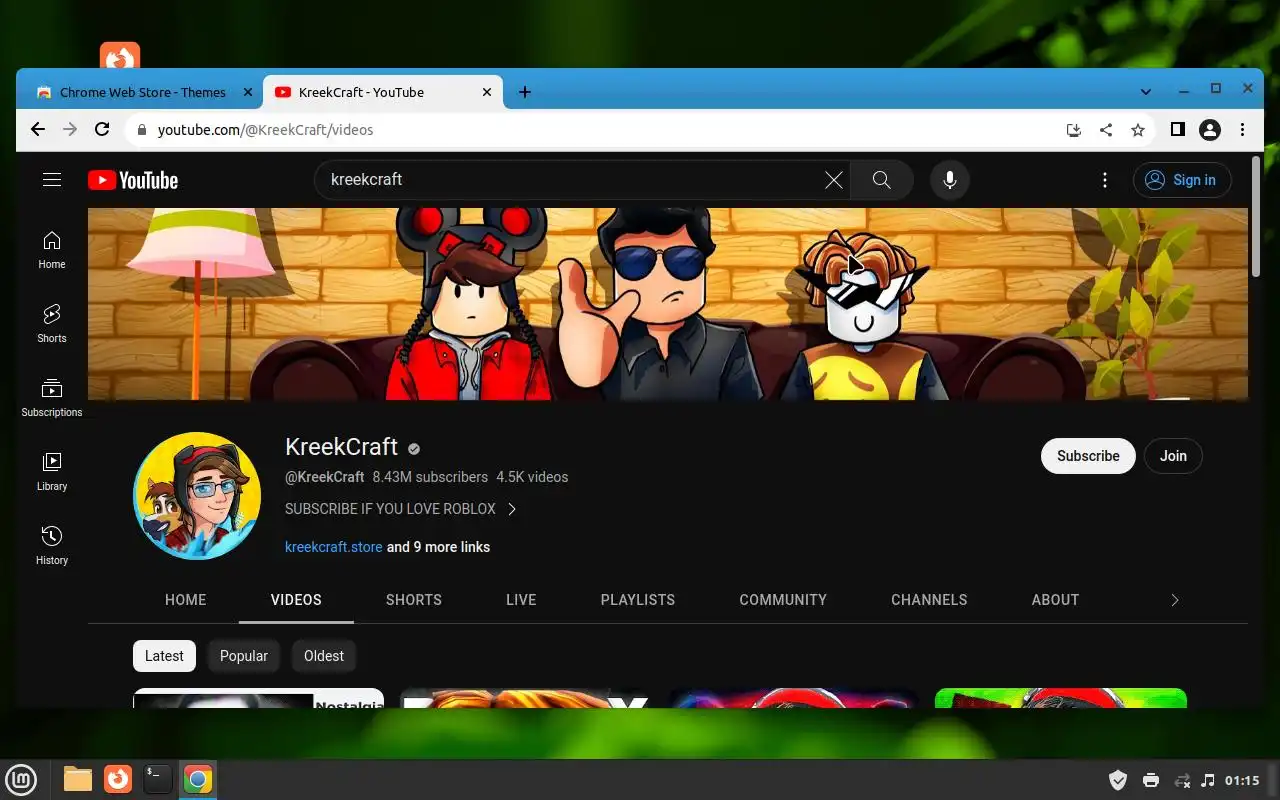Click the YouTube logo
1280x800 pixels.
click(133, 180)
